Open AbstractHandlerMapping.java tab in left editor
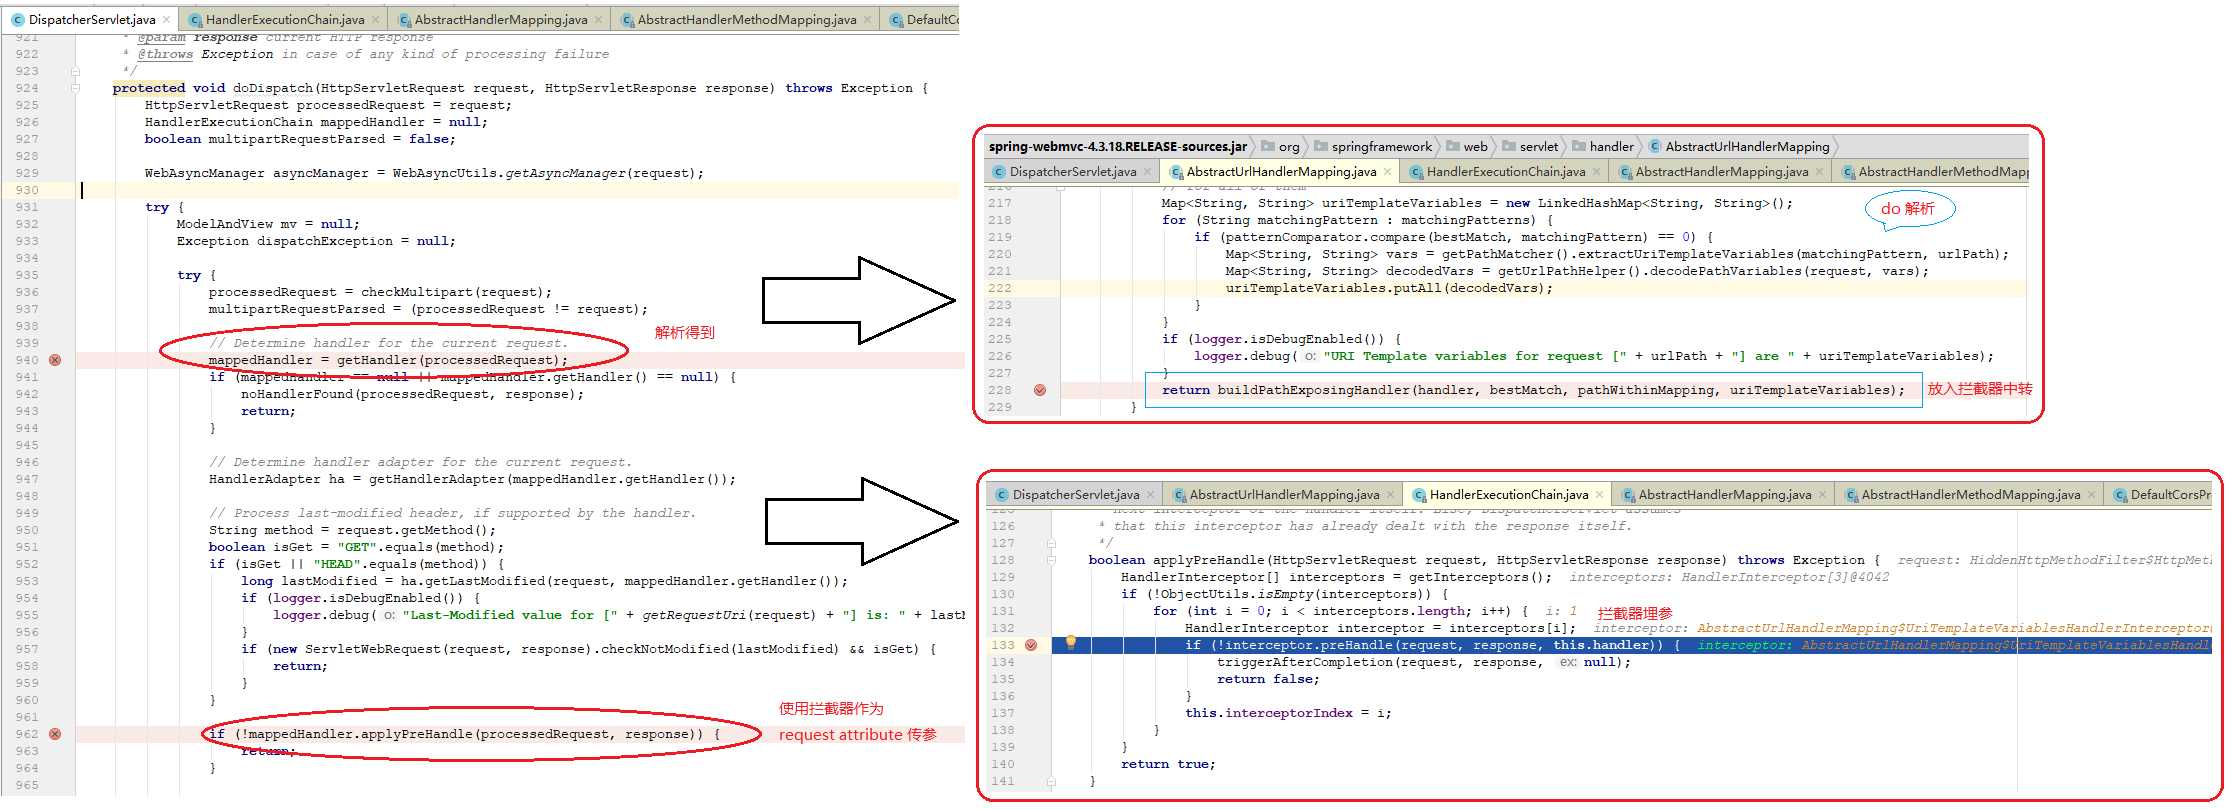2231x809 pixels. (x=501, y=19)
